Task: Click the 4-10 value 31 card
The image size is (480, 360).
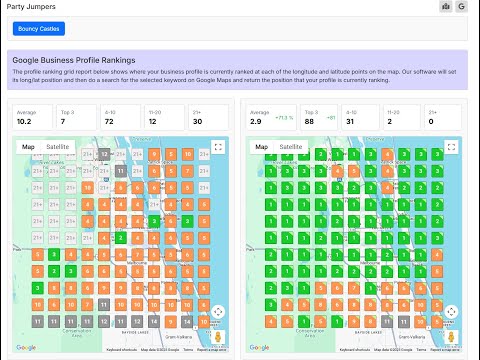Action: coord(360,117)
